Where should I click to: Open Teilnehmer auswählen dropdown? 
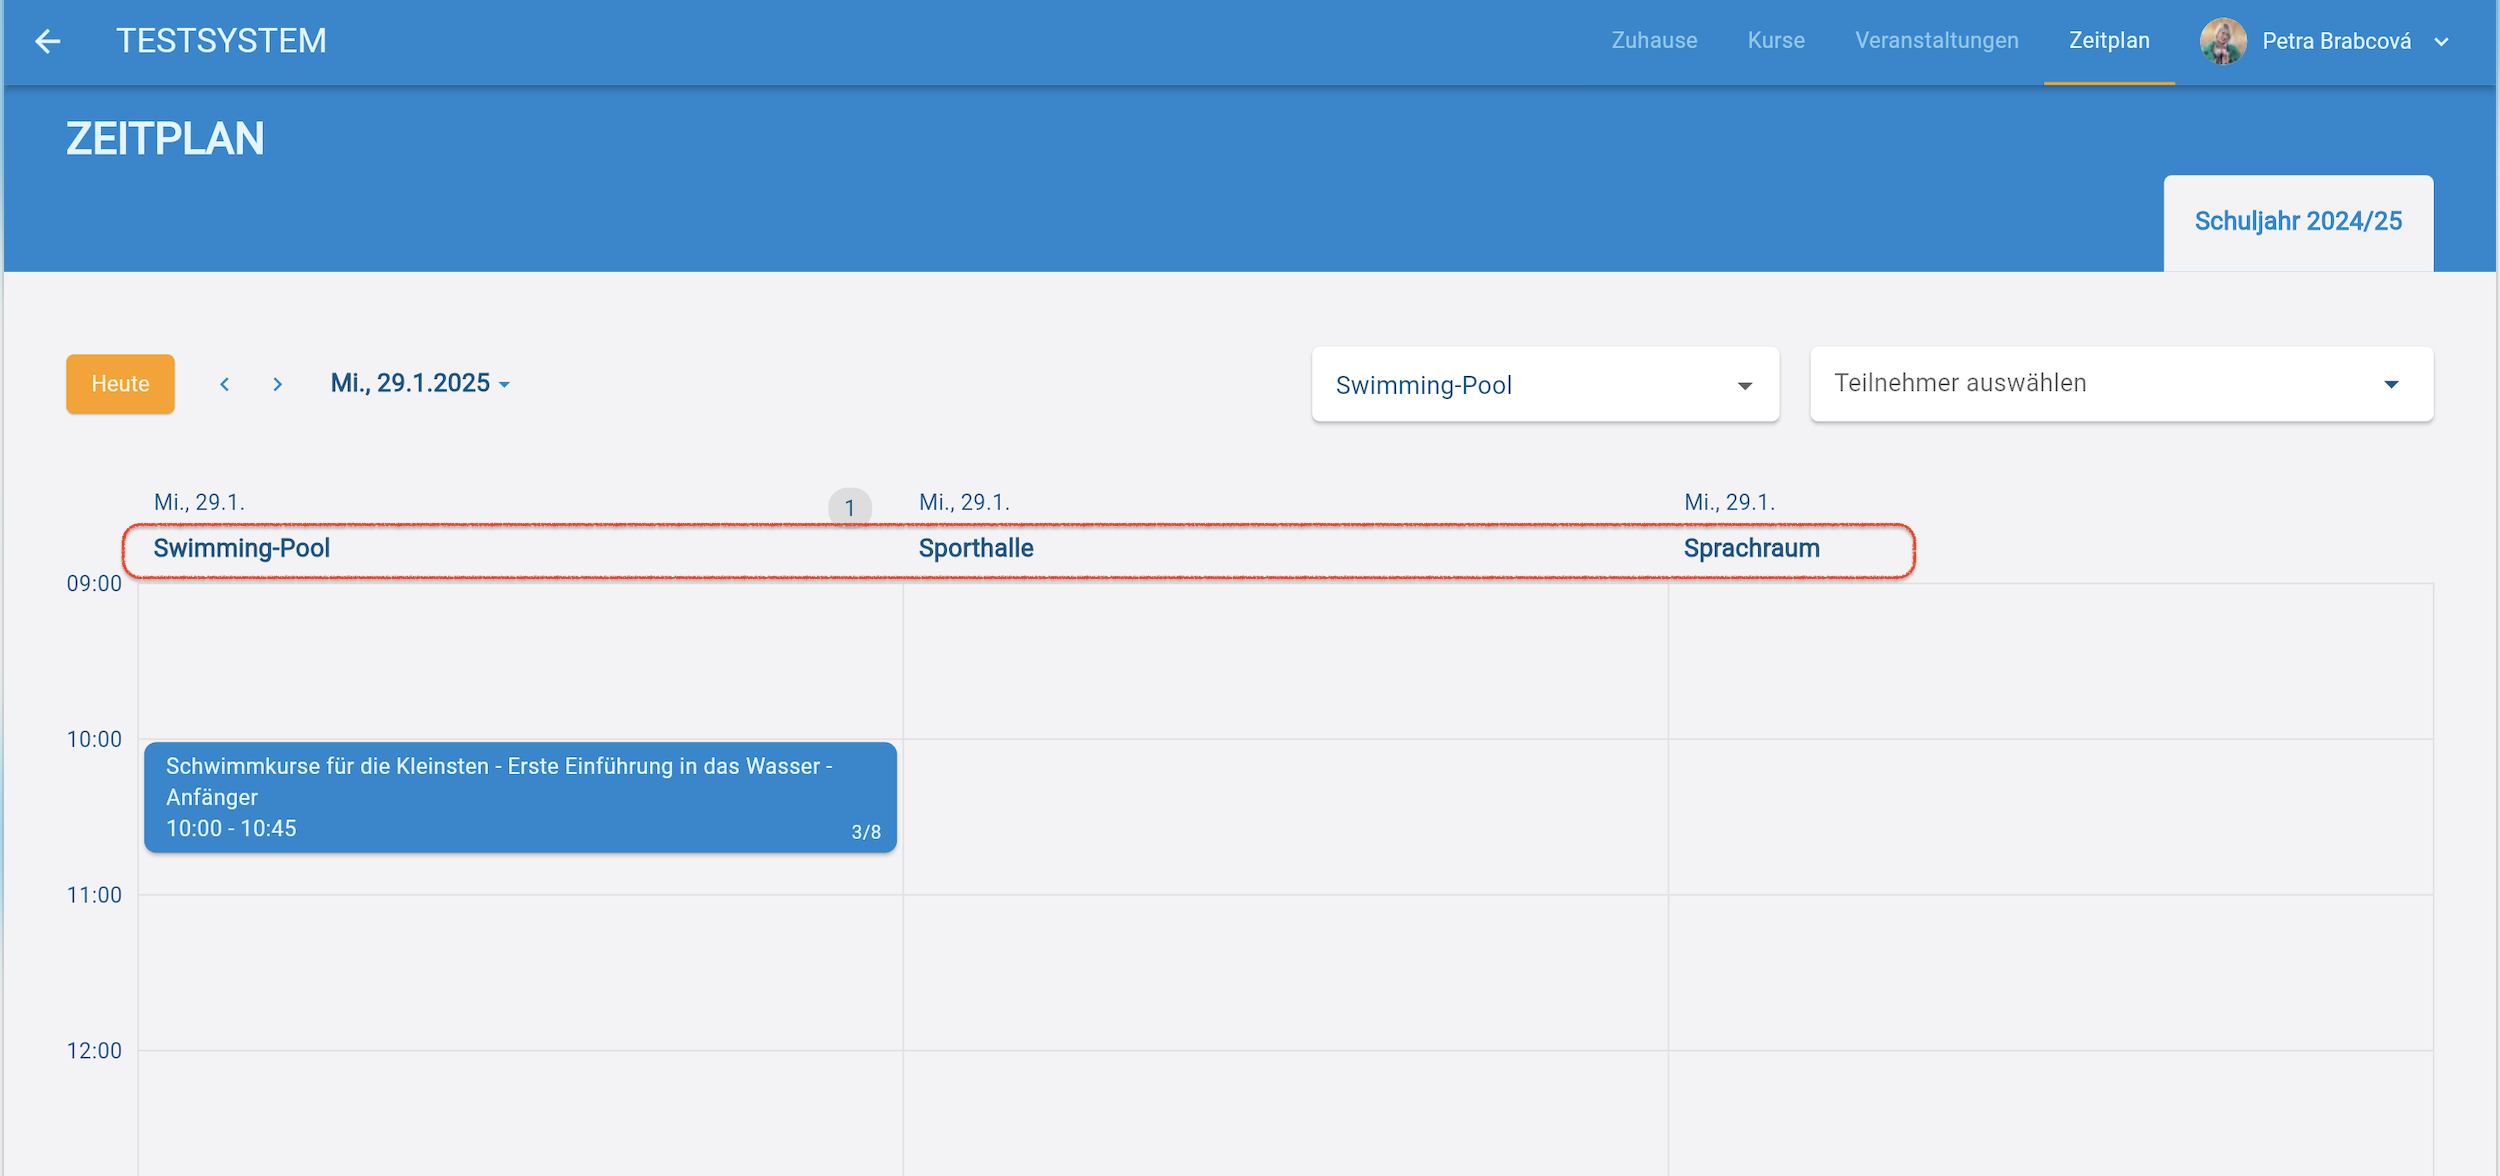tap(2120, 384)
